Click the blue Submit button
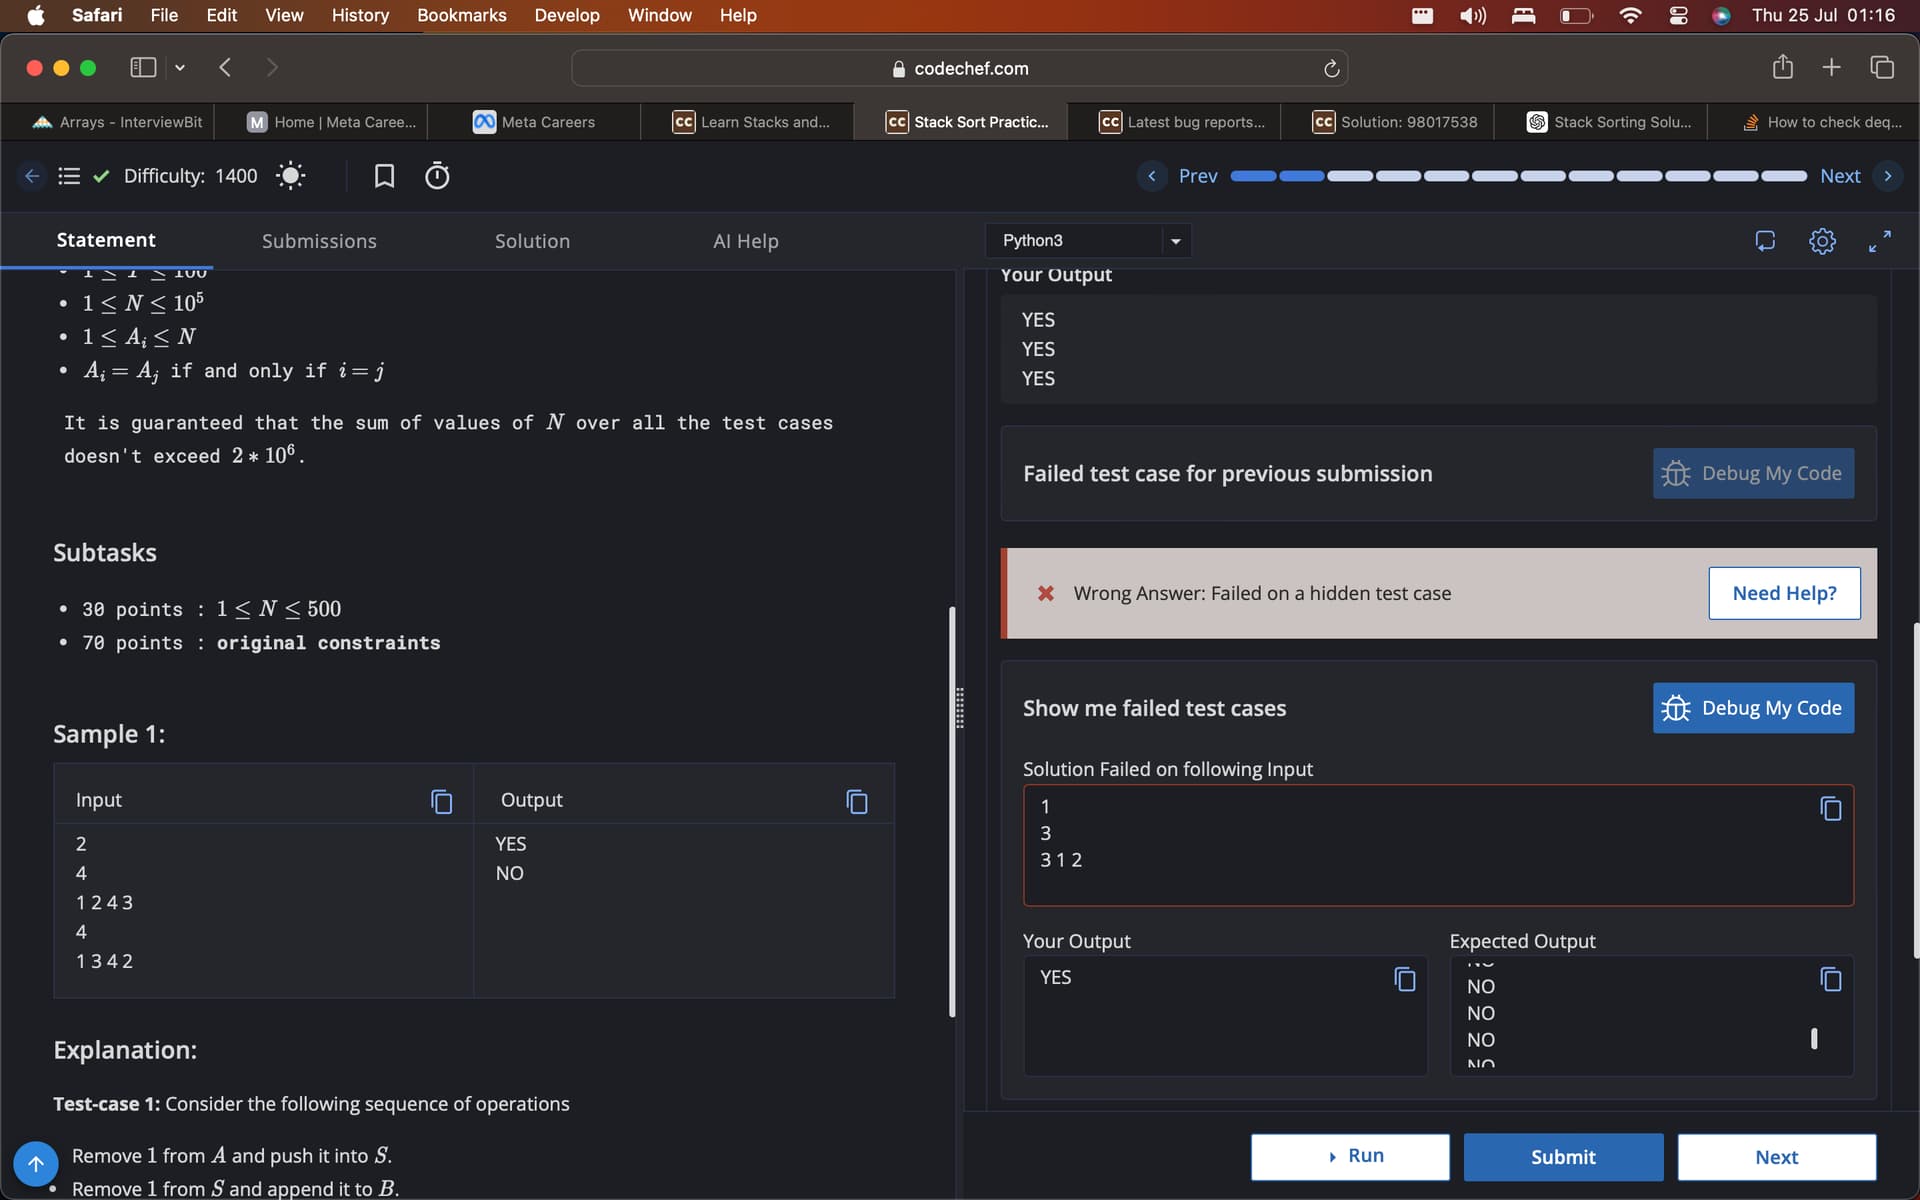The image size is (1920, 1200). pyautogui.click(x=1563, y=1157)
